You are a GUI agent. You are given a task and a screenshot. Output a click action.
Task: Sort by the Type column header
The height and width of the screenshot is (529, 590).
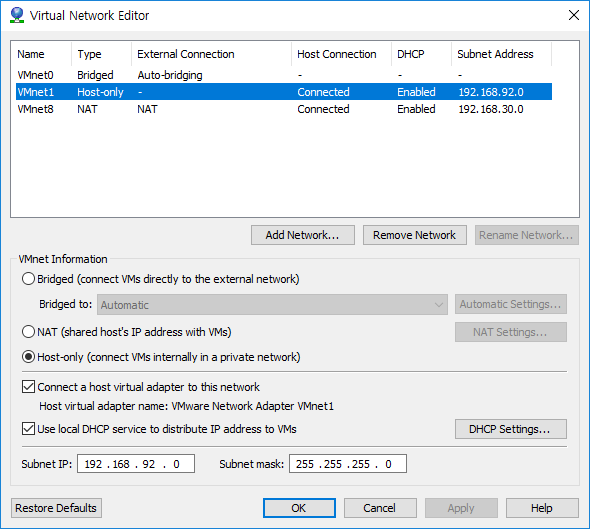101,54
